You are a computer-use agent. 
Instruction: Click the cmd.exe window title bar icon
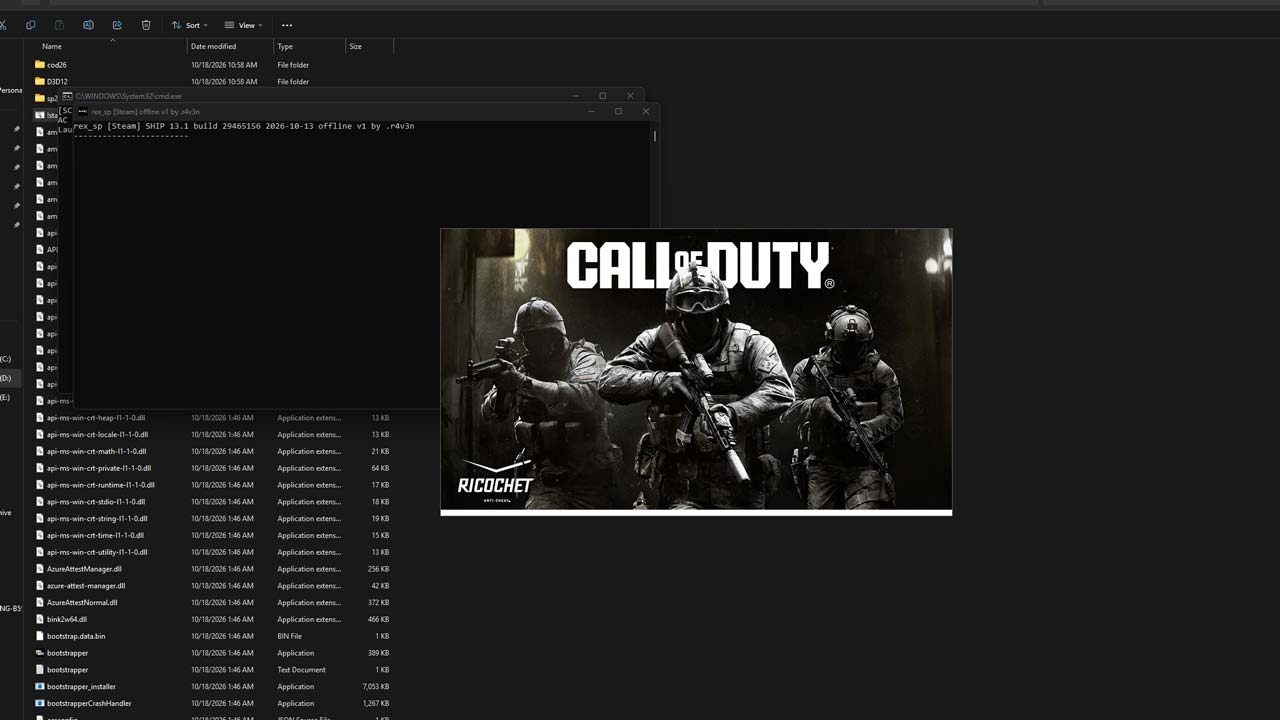[x=67, y=96]
